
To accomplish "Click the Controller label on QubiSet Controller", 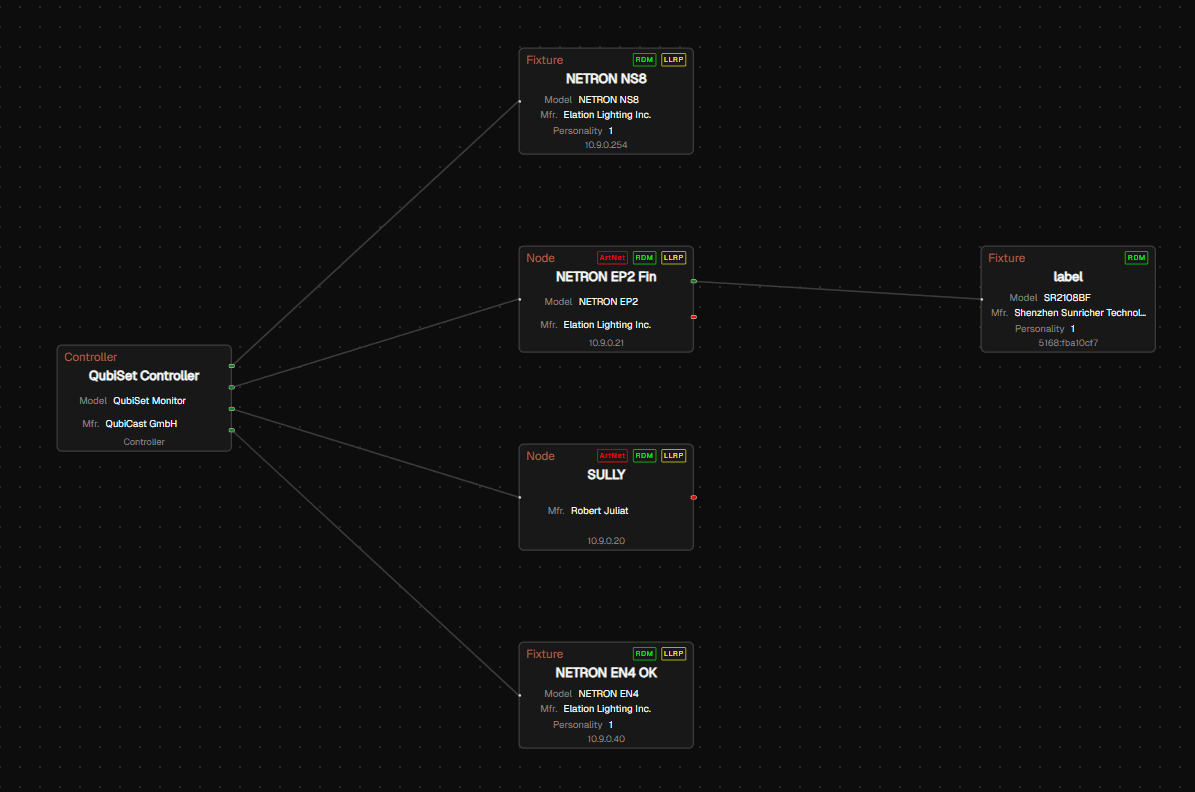I will click(x=144, y=441).
